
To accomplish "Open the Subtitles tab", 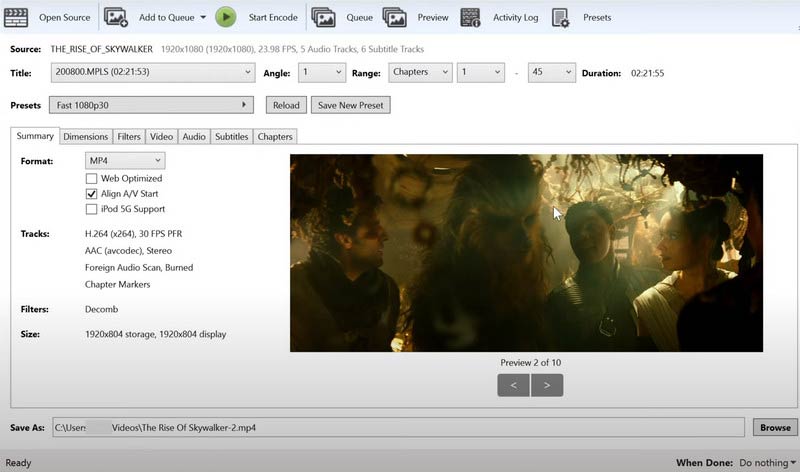I will (232, 137).
